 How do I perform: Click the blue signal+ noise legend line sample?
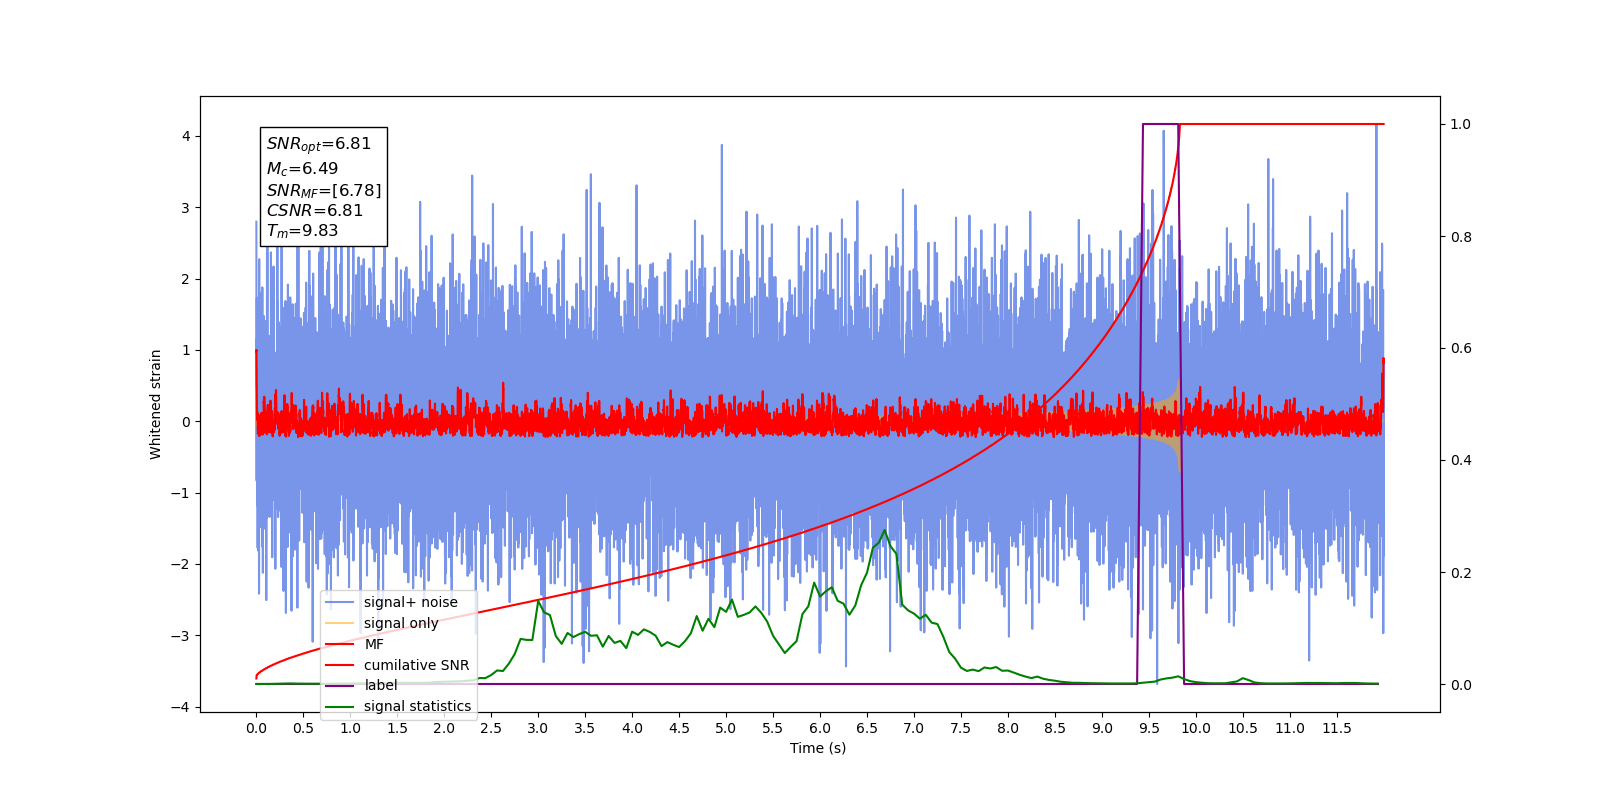[x=340, y=602]
